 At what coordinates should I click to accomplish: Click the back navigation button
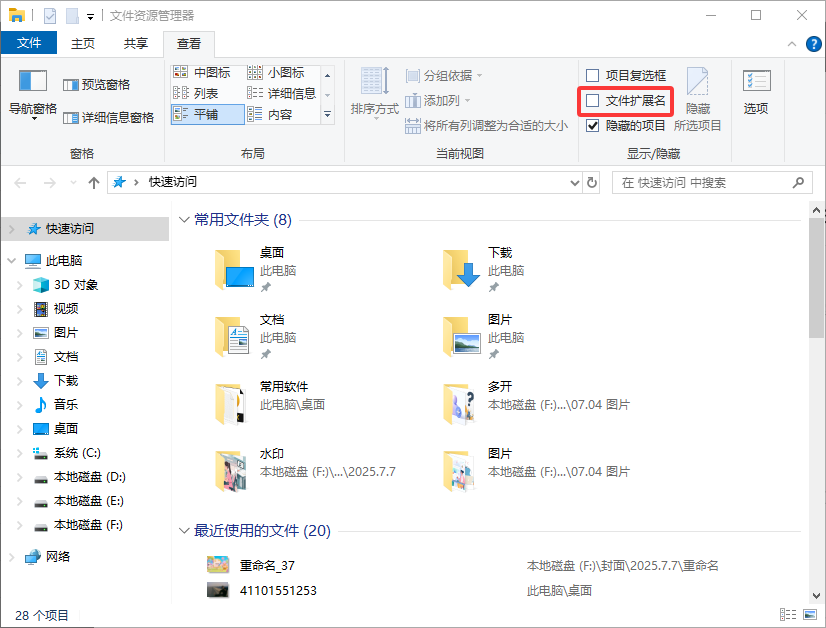coord(18,182)
